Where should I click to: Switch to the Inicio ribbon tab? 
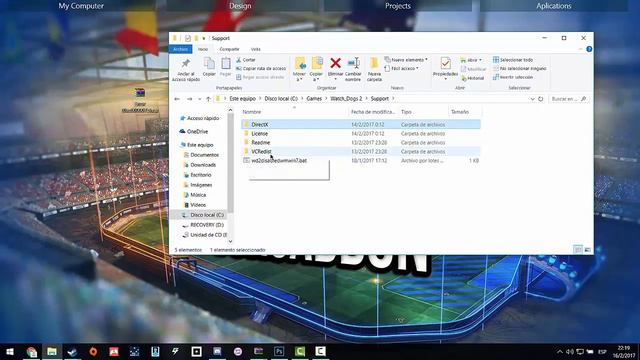click(203, 49)
